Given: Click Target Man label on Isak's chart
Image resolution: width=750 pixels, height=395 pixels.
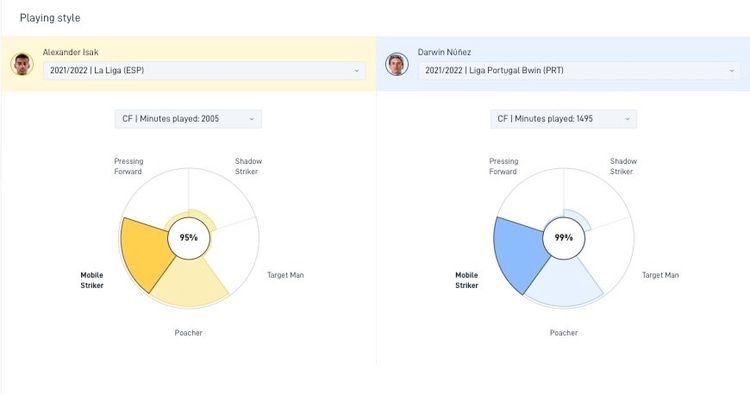Looking at the screenshot, I should 285,275.
